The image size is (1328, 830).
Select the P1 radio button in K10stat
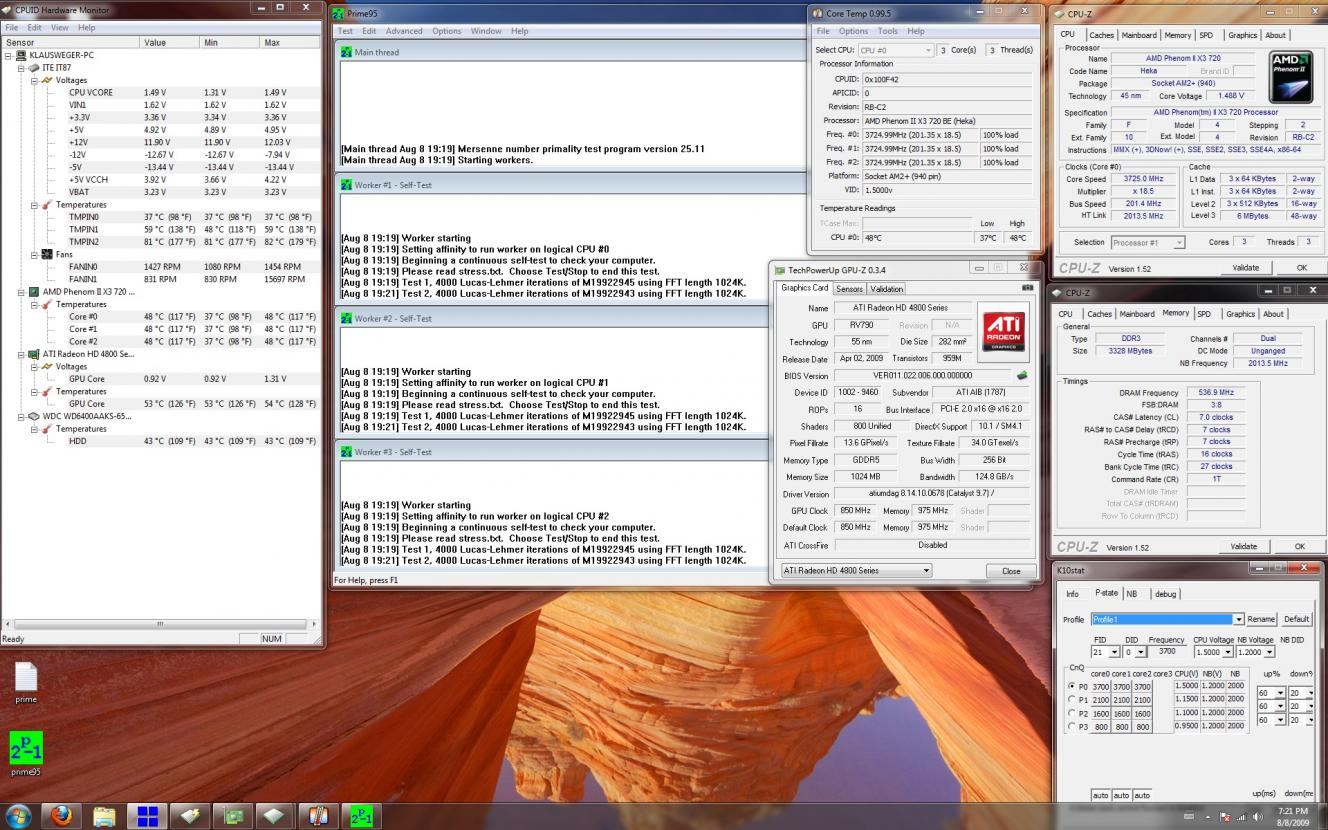point(1072,700)
